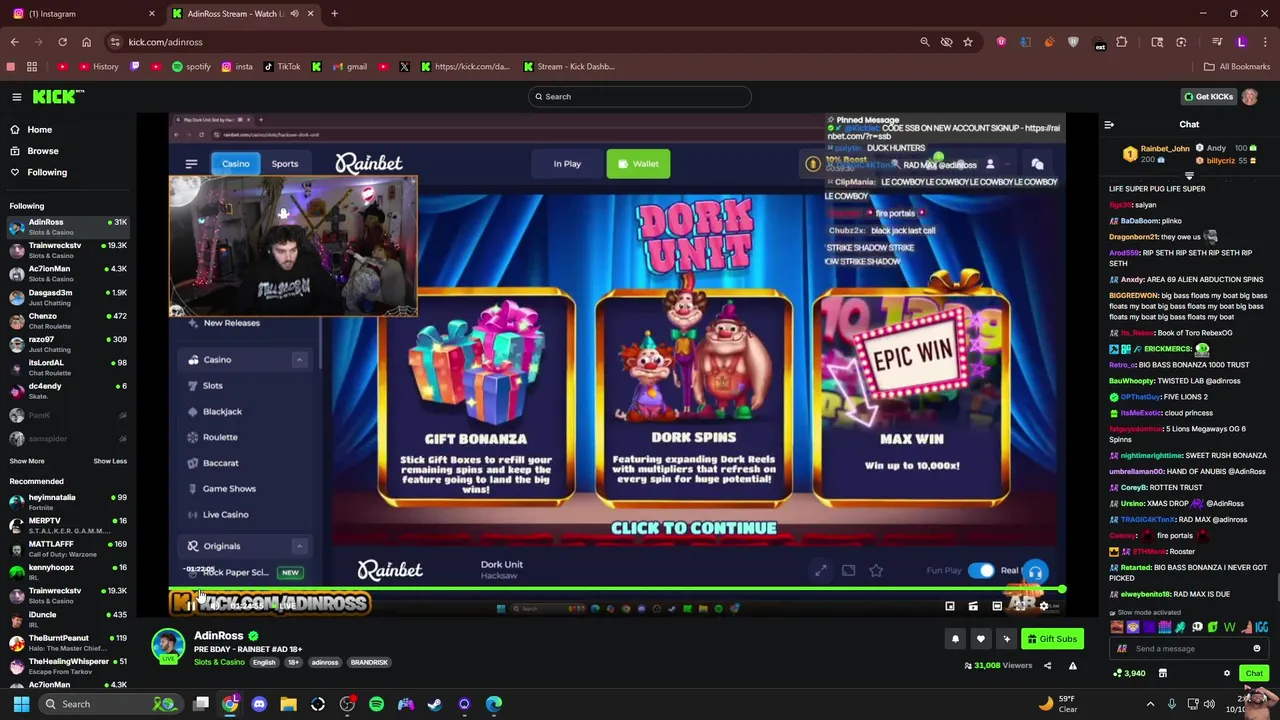Screen dimensions: 1280x720
Task: Open Discord from the Windows taskbar
Action: (259, 704)
